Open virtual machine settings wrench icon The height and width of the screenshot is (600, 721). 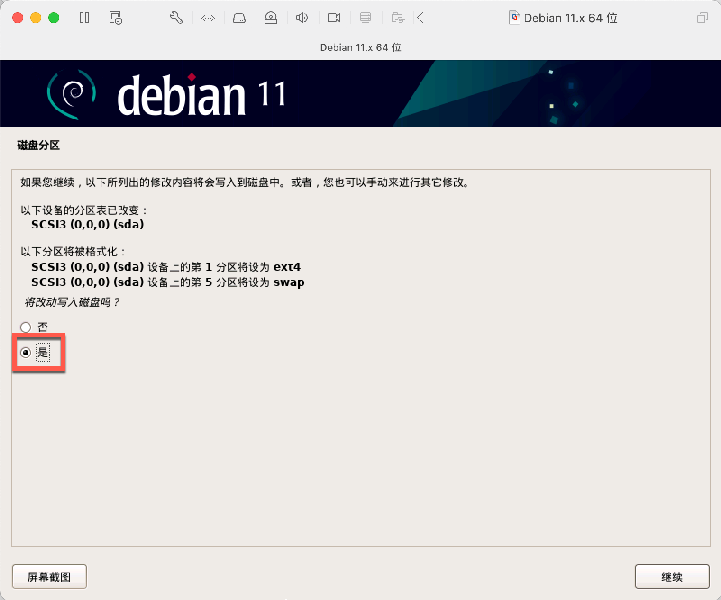coord(176,18)
